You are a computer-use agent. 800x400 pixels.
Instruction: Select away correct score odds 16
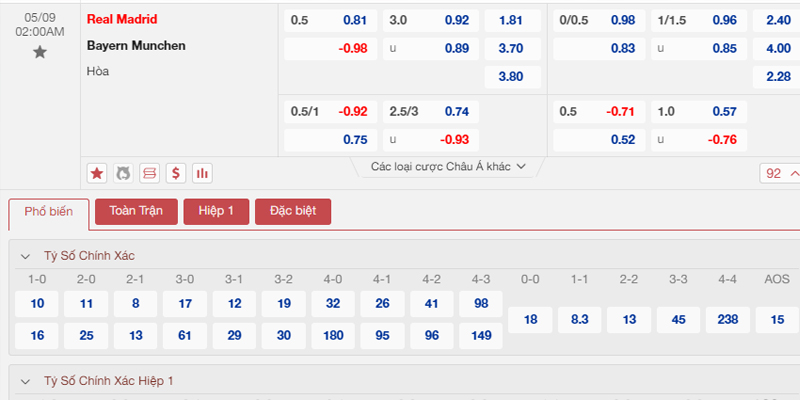(37, 336)
